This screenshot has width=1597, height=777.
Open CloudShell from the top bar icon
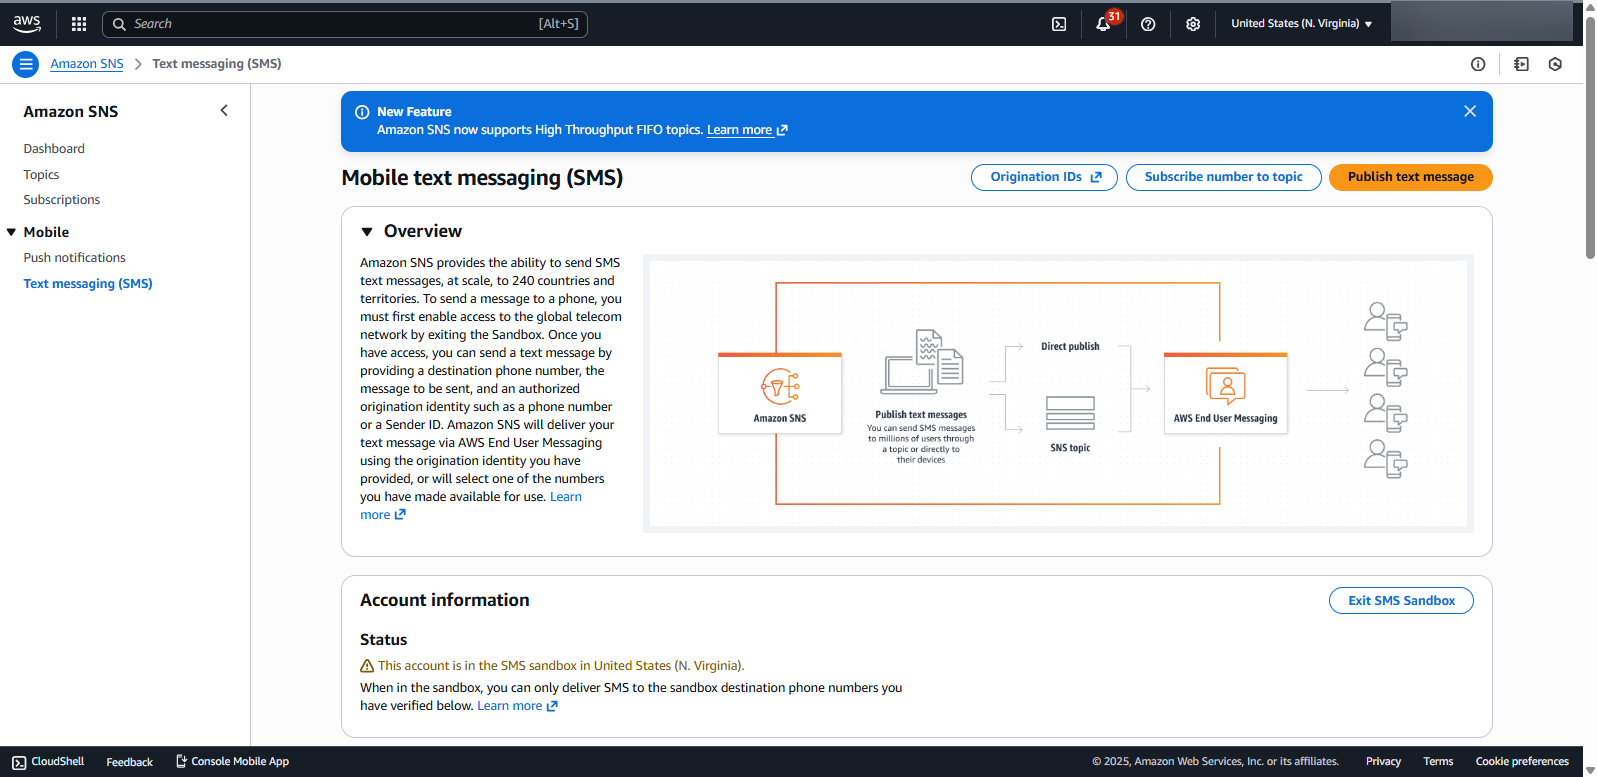click(1059, 24)
